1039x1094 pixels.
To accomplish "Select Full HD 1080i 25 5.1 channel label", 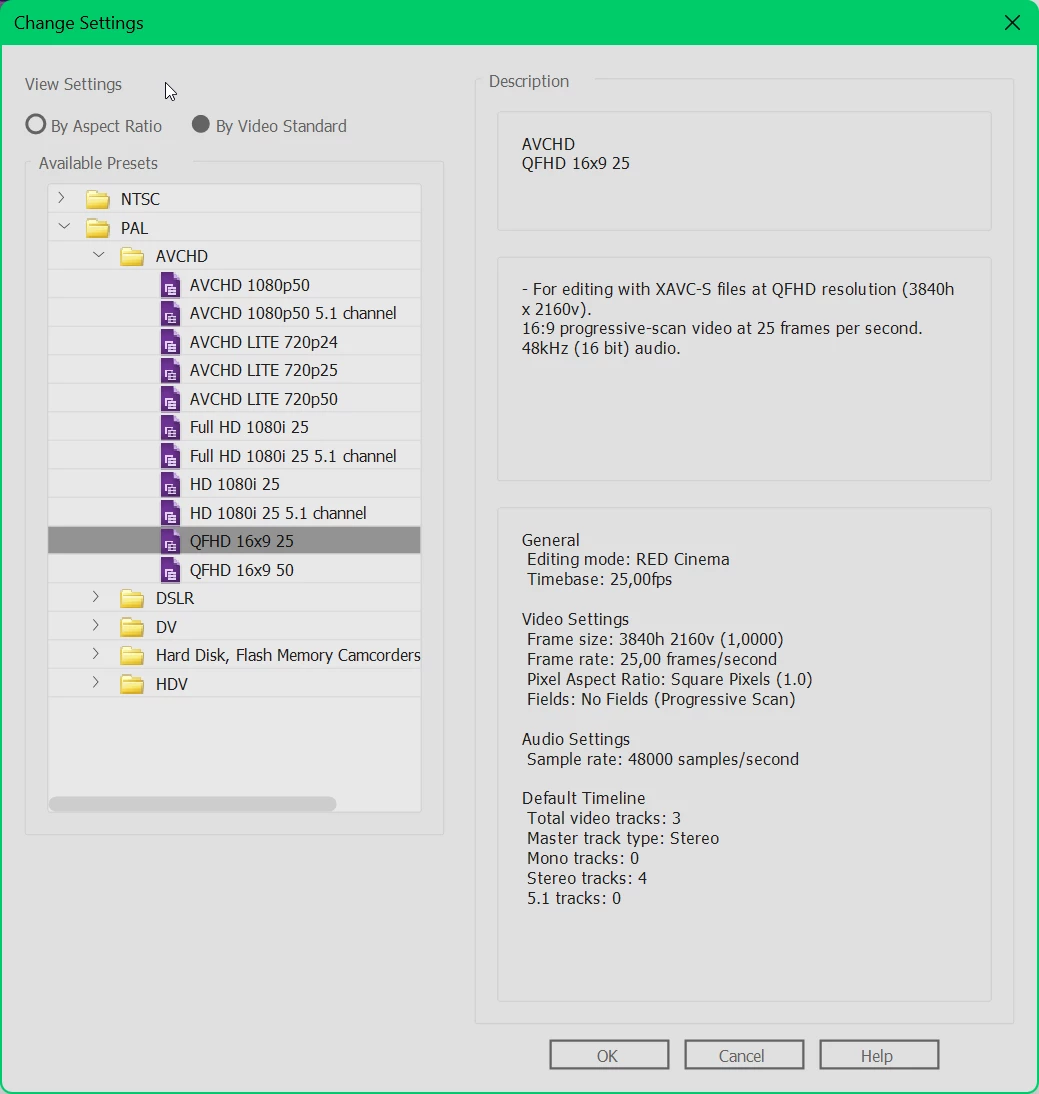I will tap(293, 456).
